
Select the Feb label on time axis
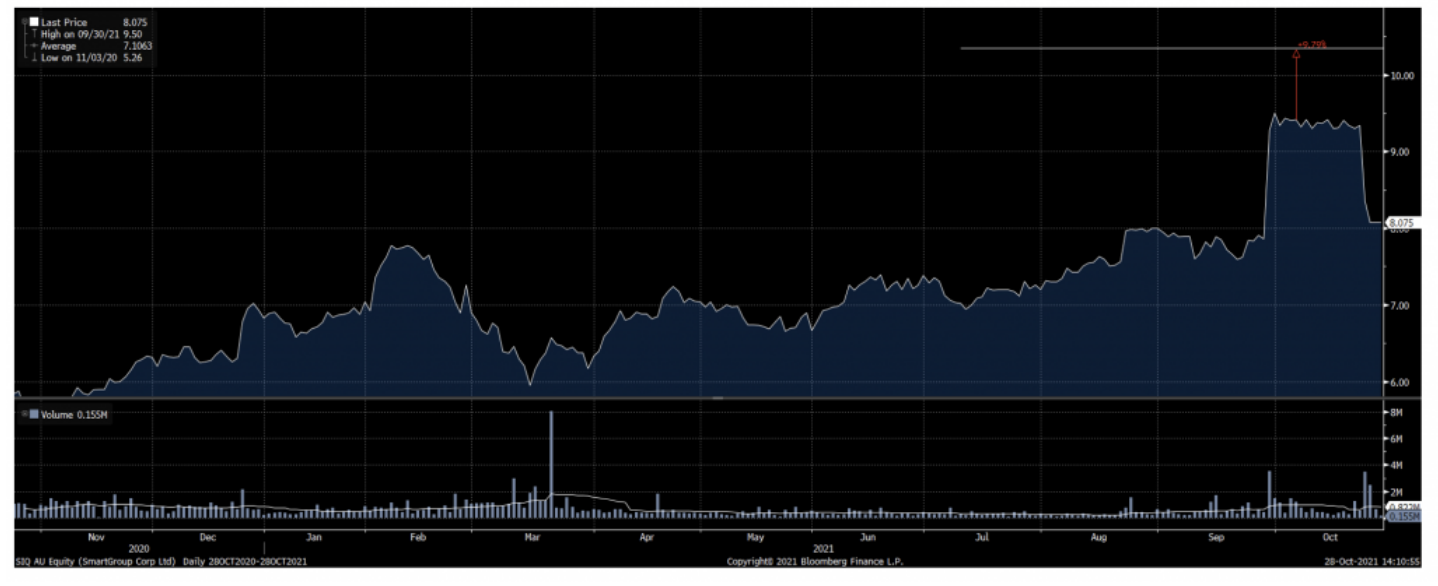coord(418,537)
